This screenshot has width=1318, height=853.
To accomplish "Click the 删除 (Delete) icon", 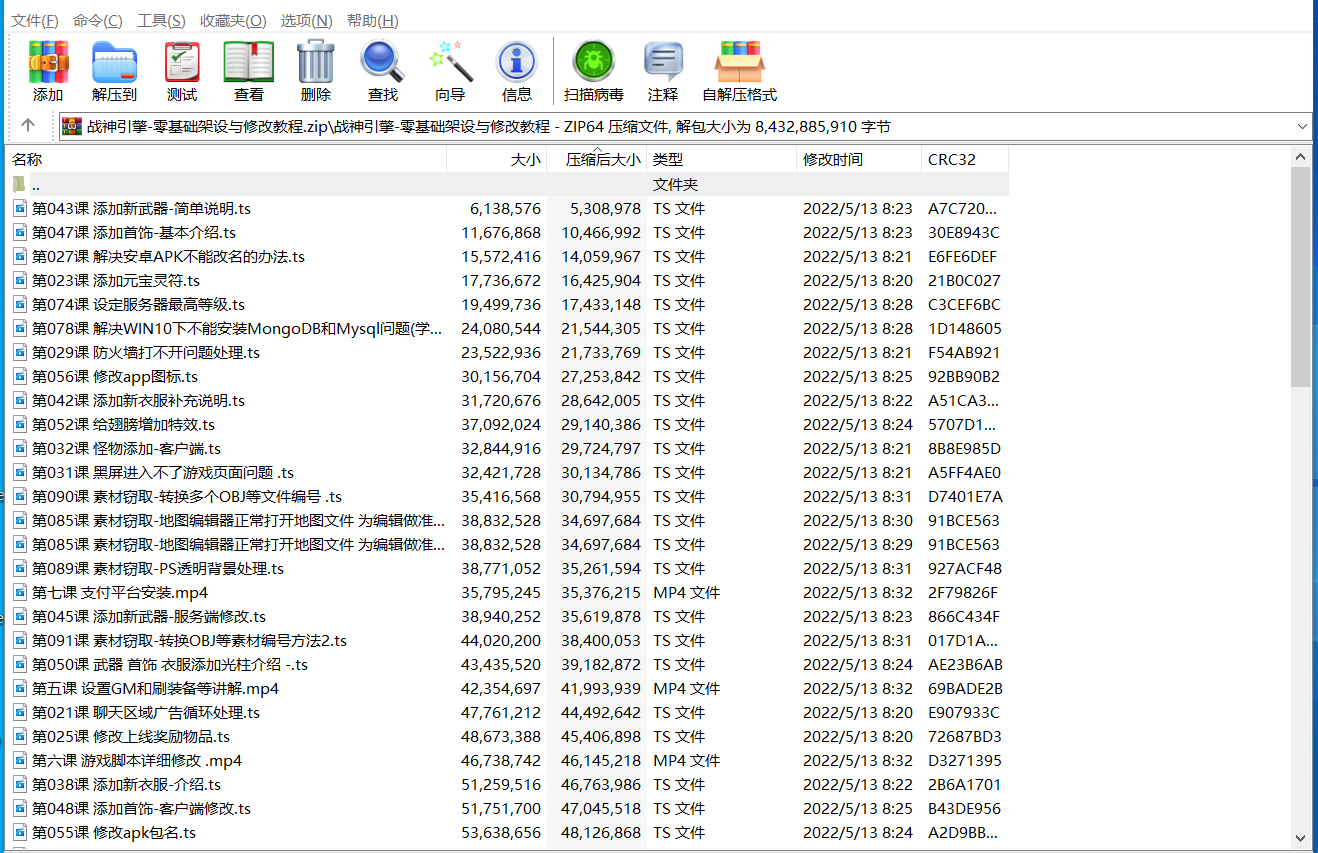I will click(x=315, y=70).
